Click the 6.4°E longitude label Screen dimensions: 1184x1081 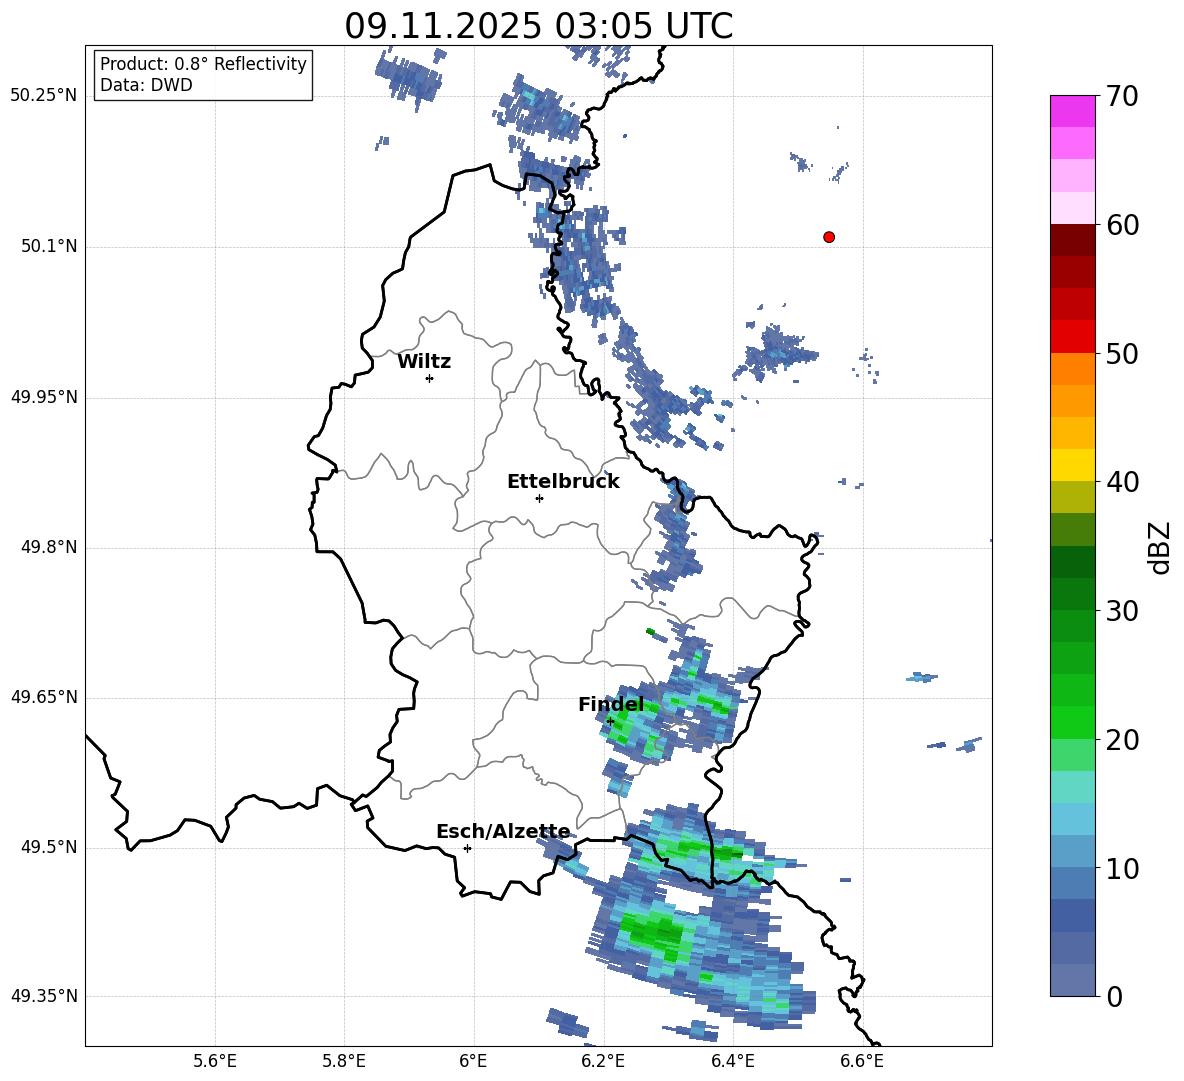click(x=732, y=1061)
